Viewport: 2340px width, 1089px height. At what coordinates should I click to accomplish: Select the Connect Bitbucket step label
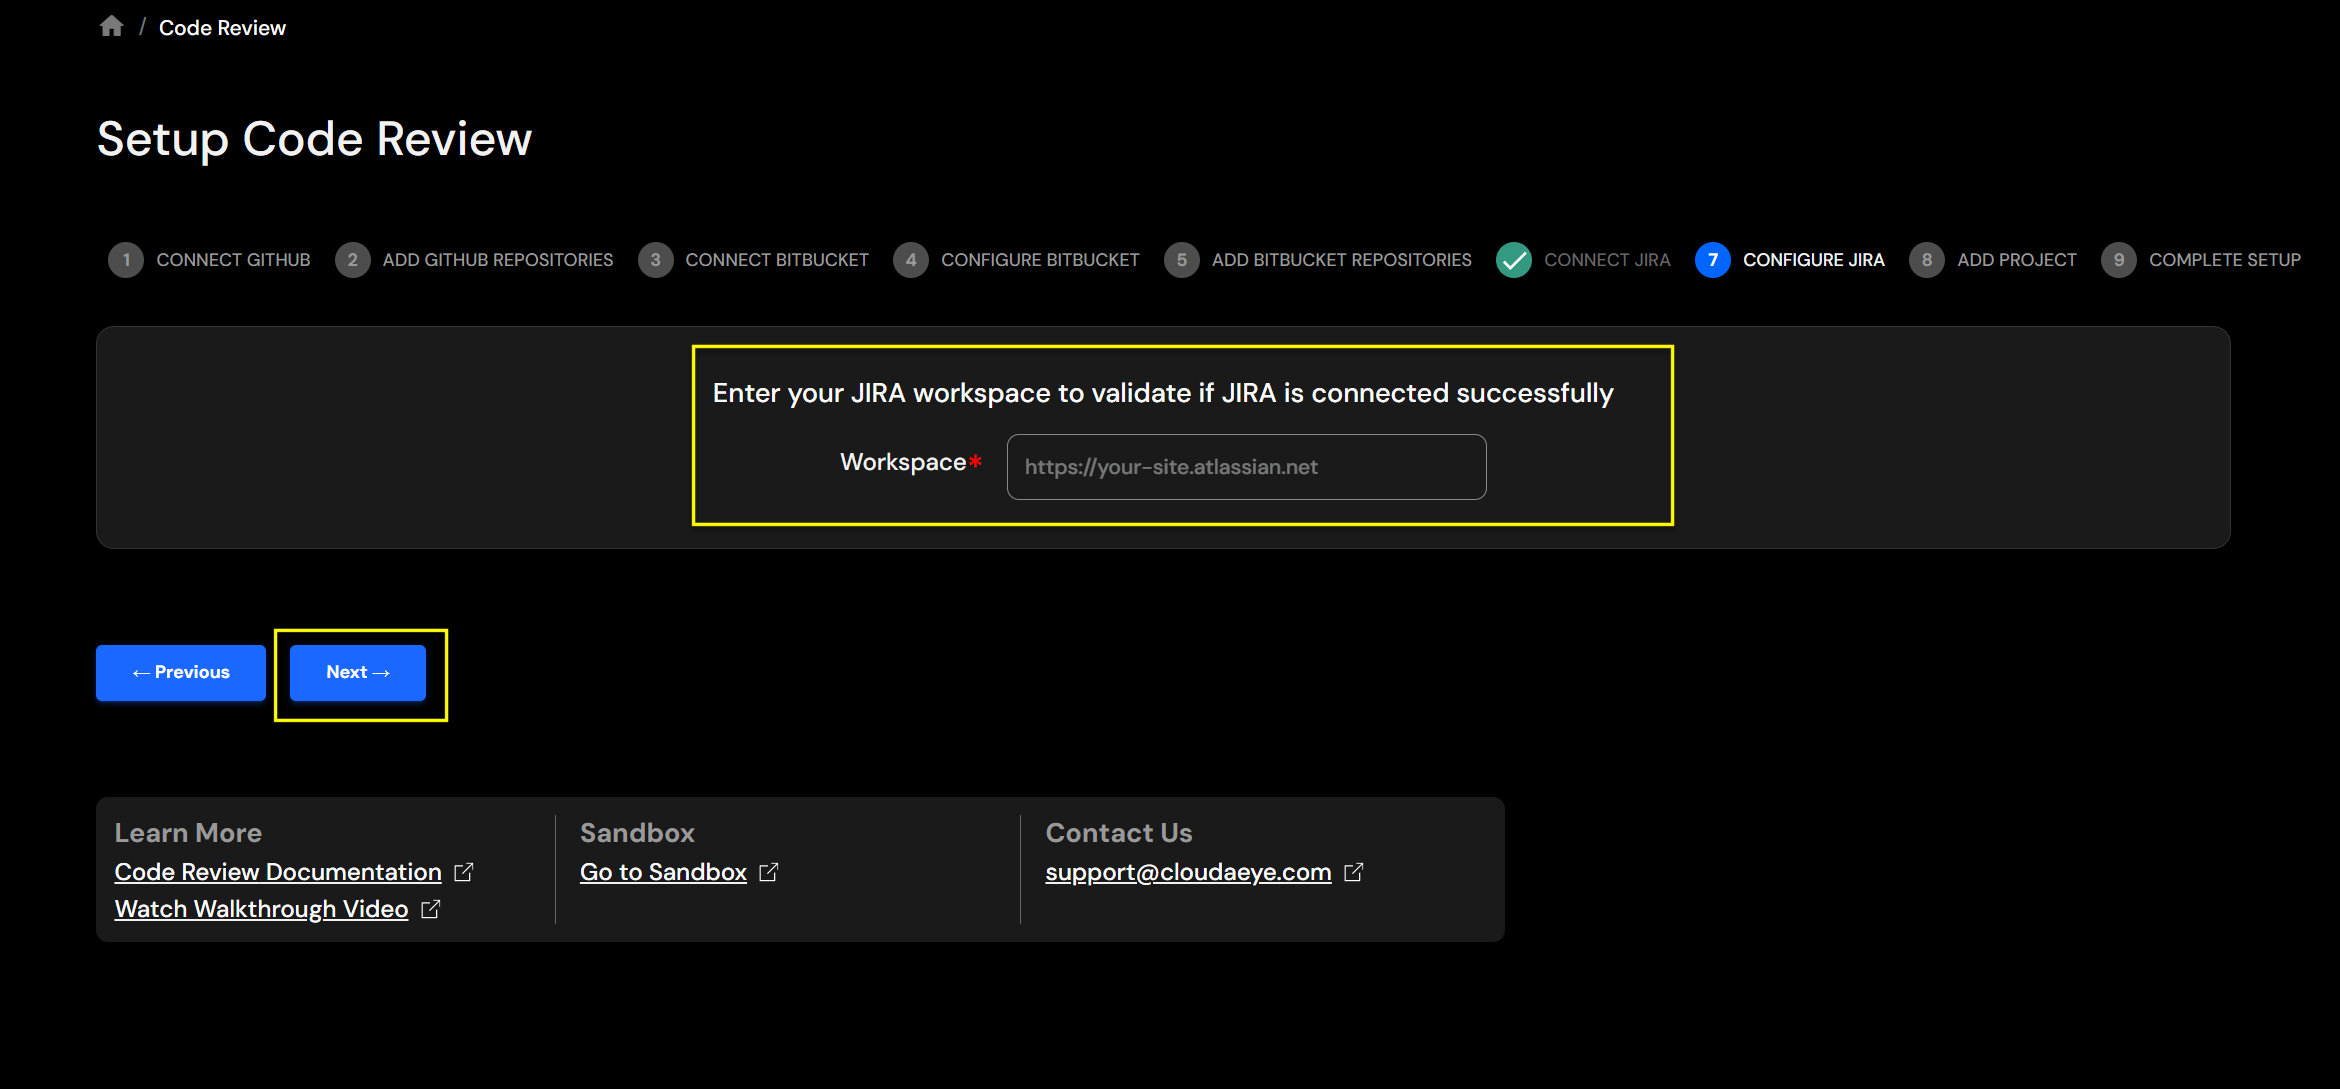point(776,260)
